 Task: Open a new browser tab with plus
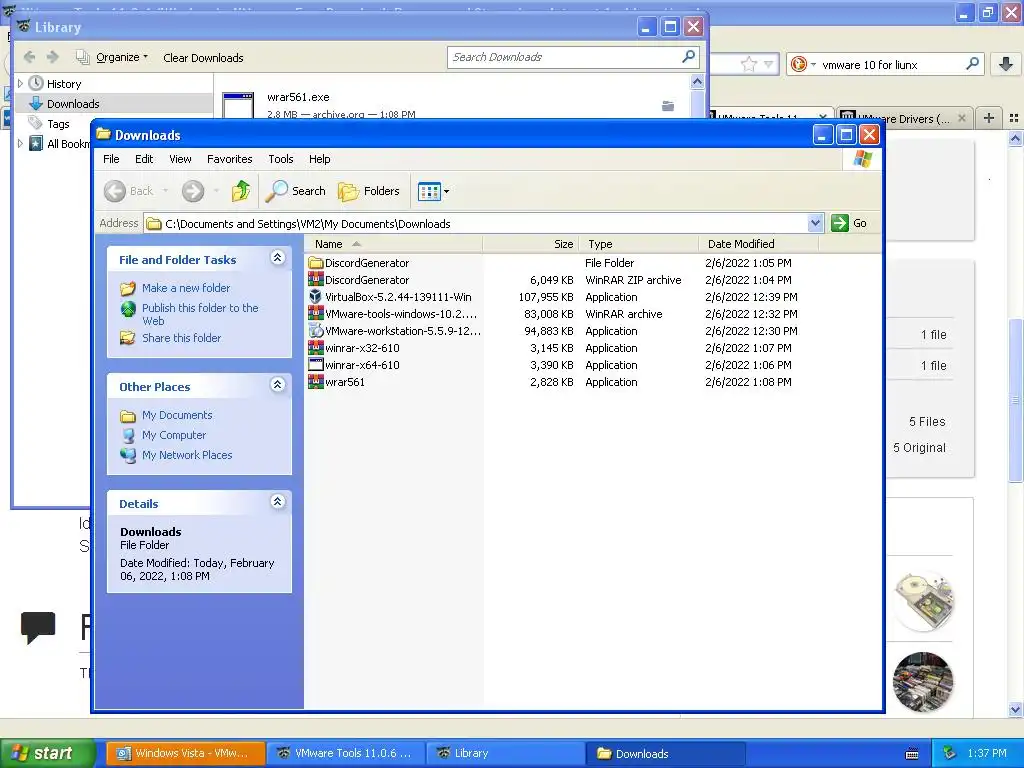pyautogui.click(x=989, y=118)
